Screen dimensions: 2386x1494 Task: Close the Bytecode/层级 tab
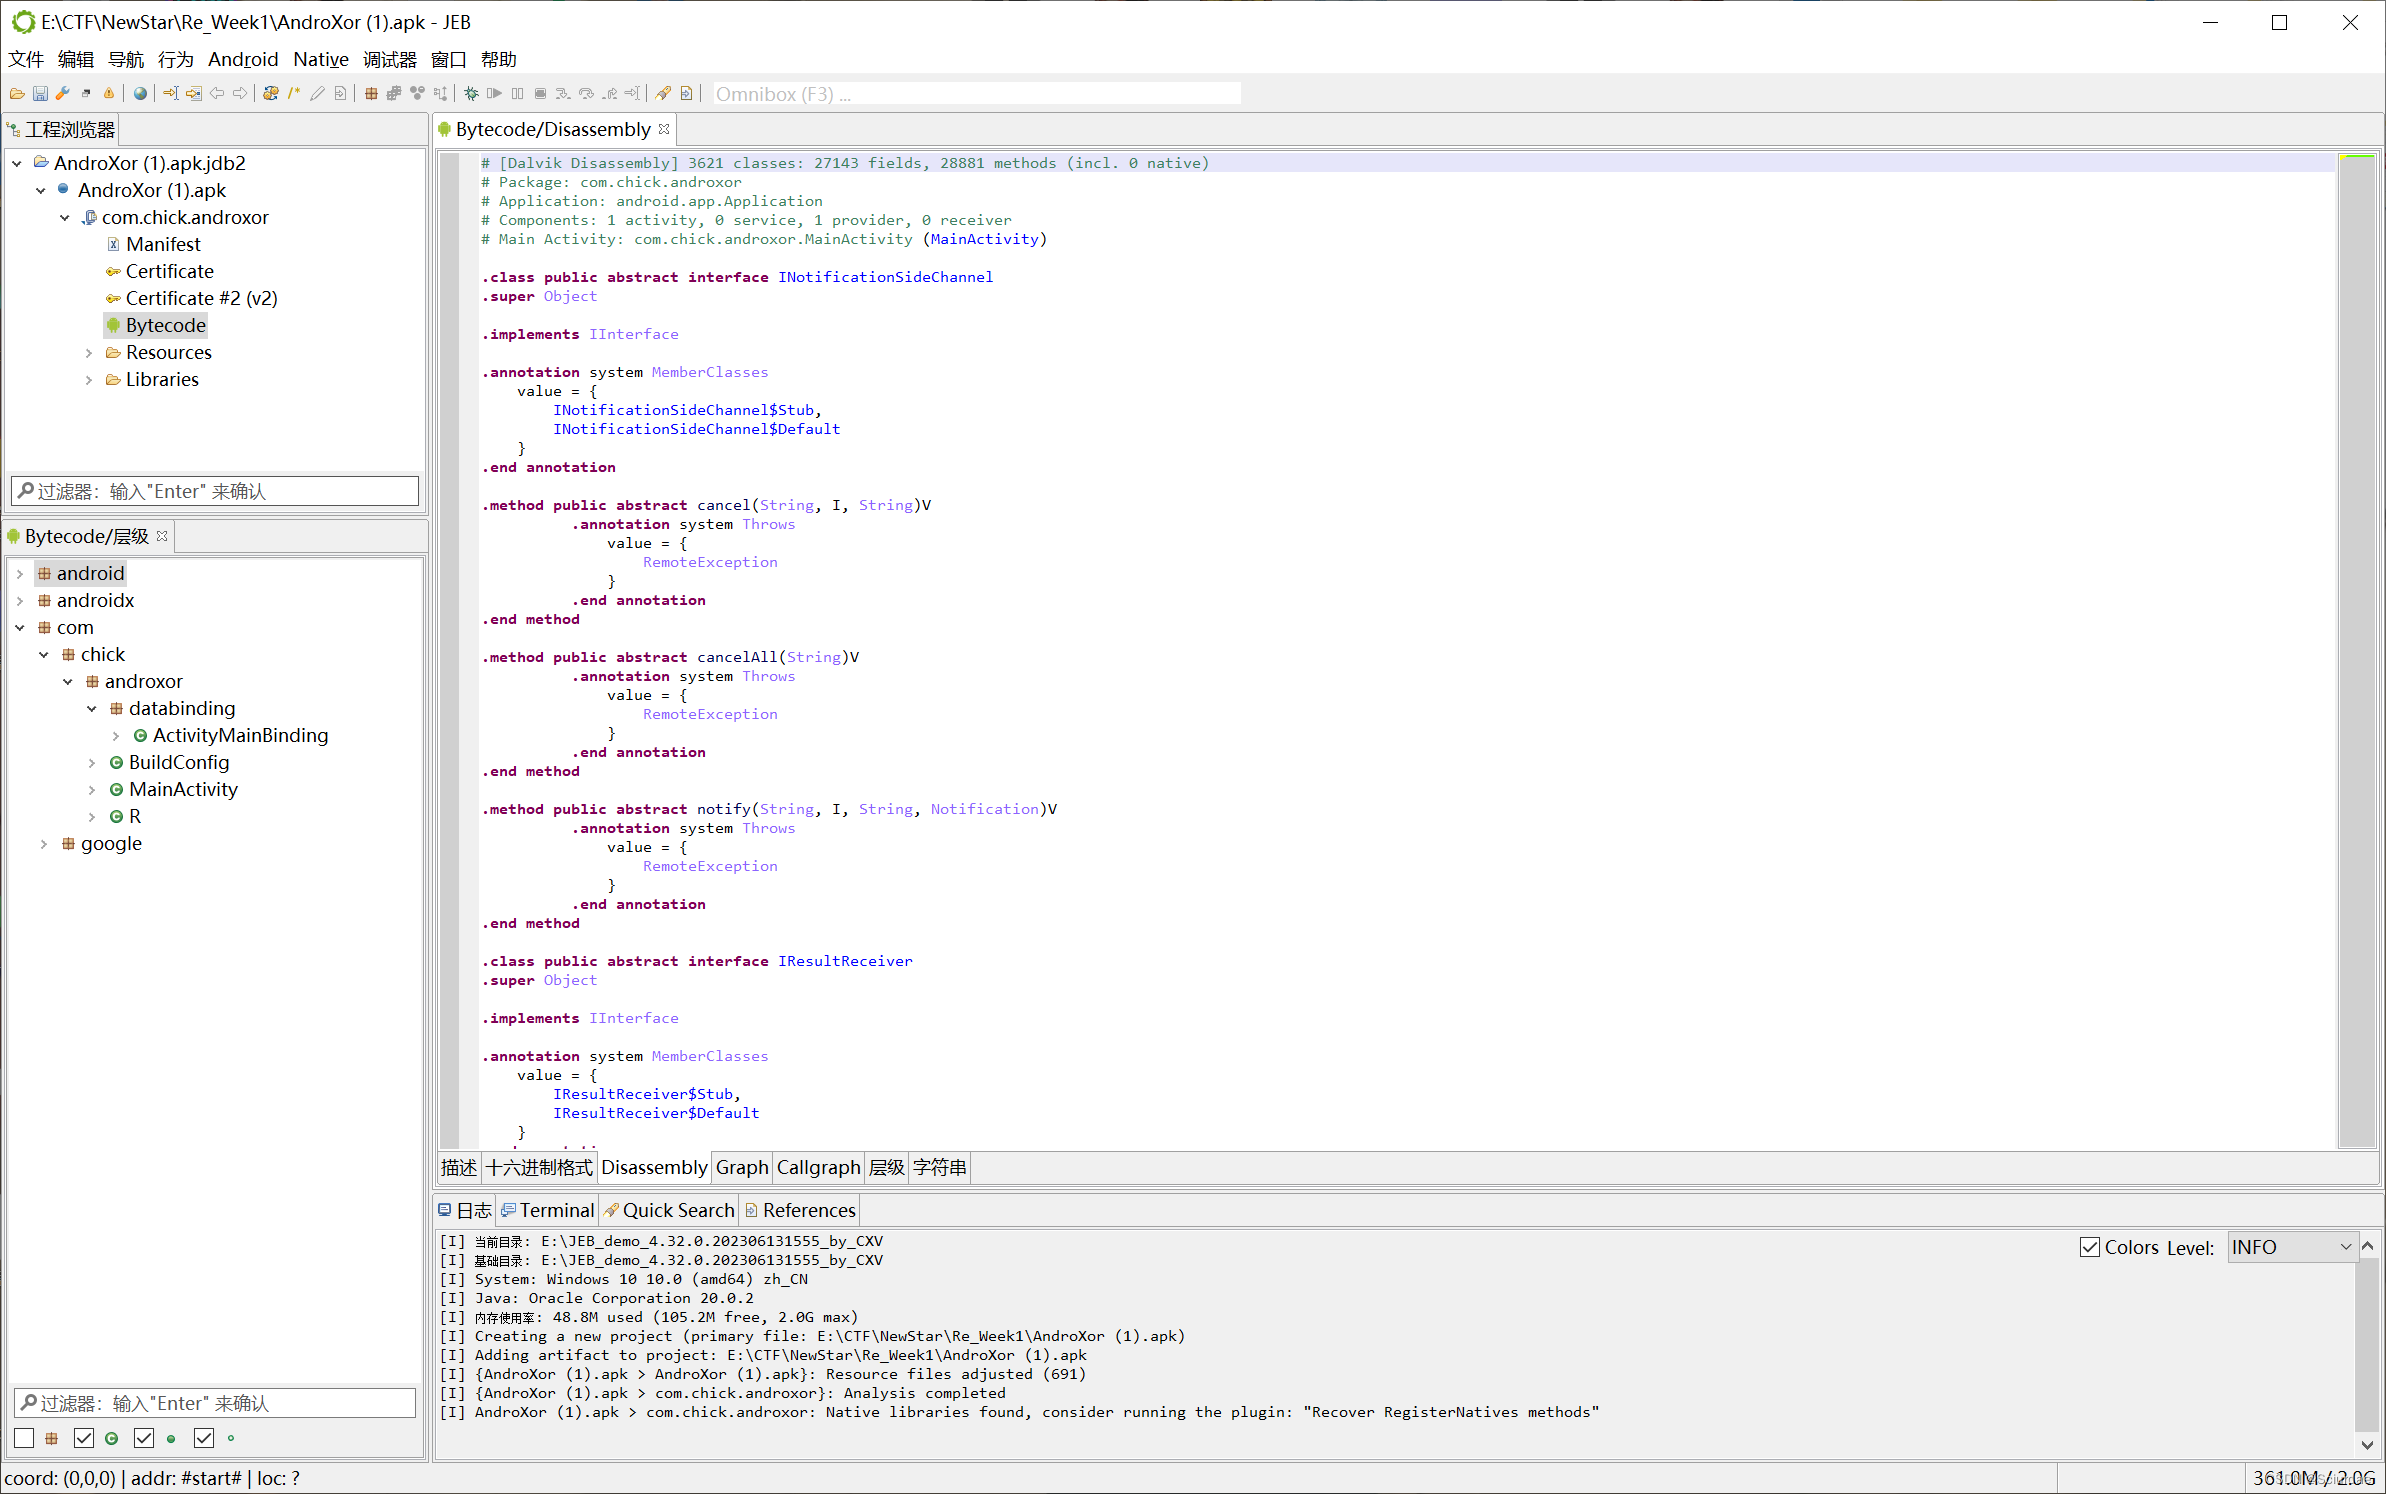(162, 536)
